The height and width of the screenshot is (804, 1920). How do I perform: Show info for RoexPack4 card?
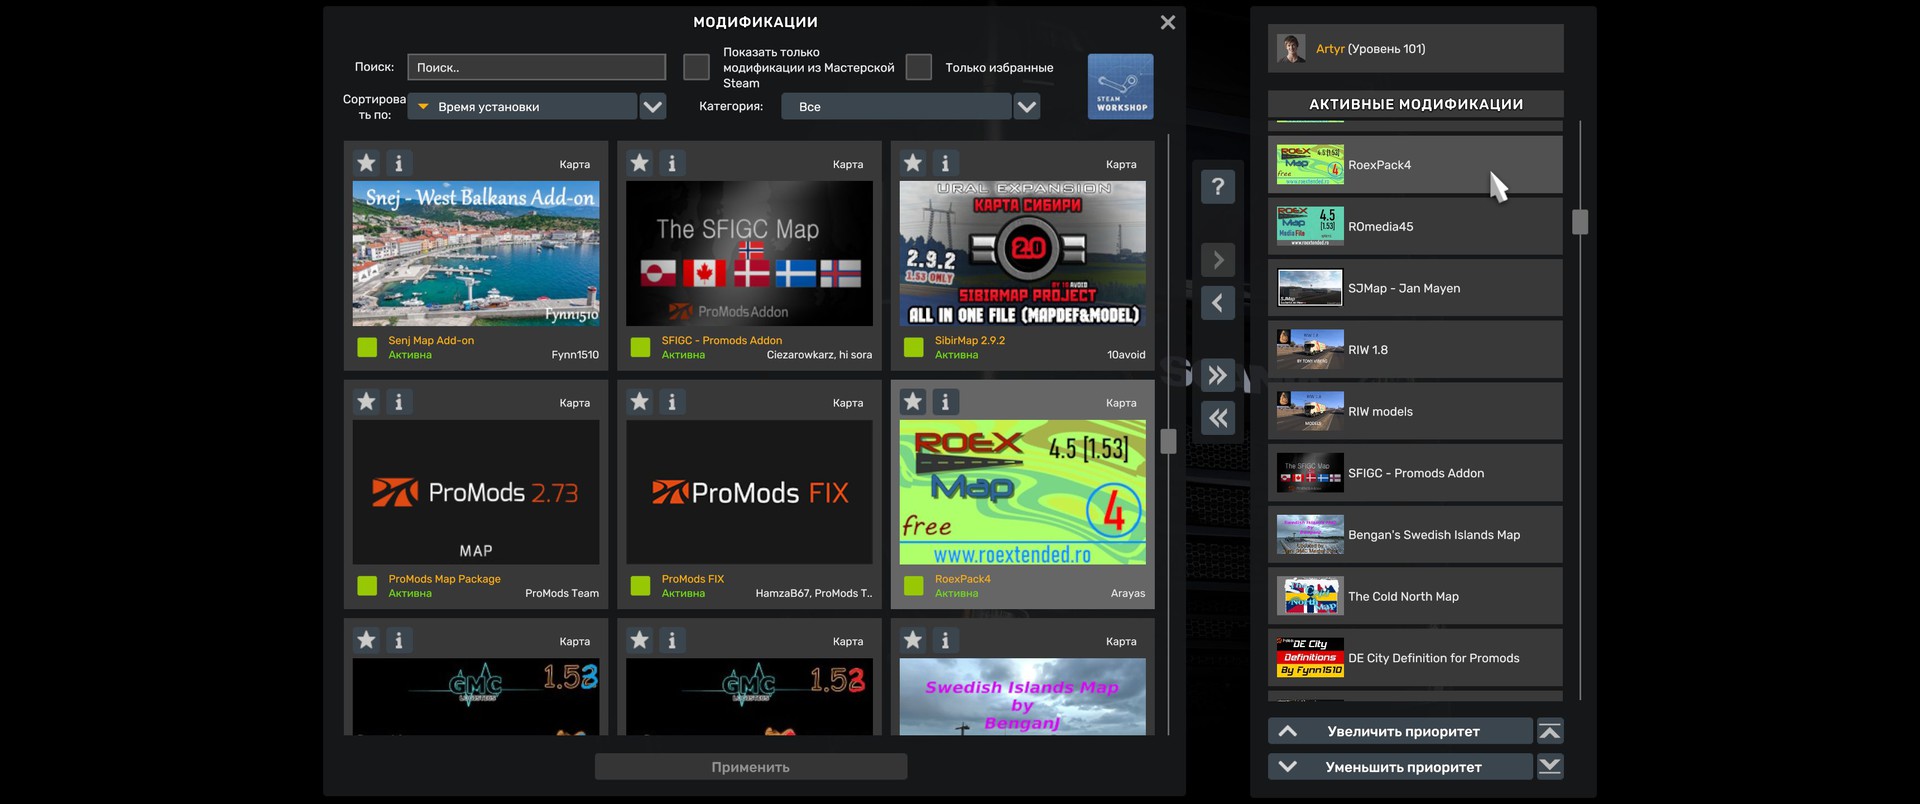coord(945,402)
